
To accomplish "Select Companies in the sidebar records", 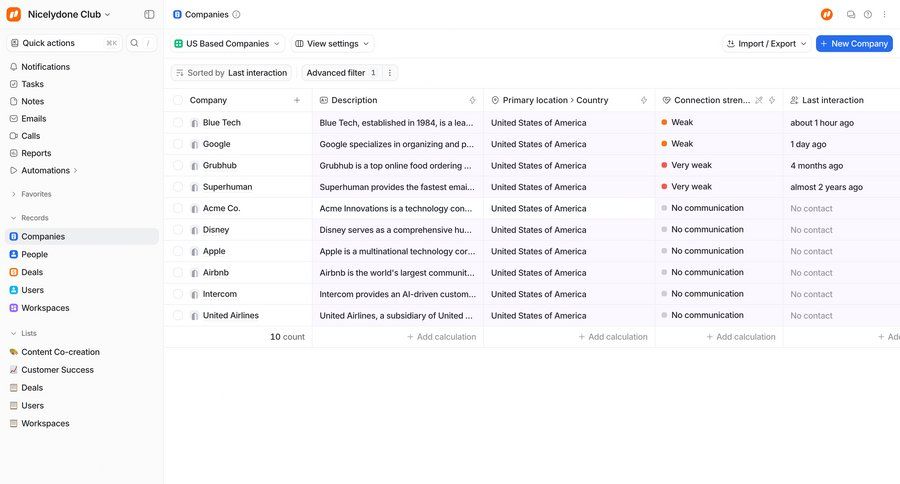I will tap(82, 237).
